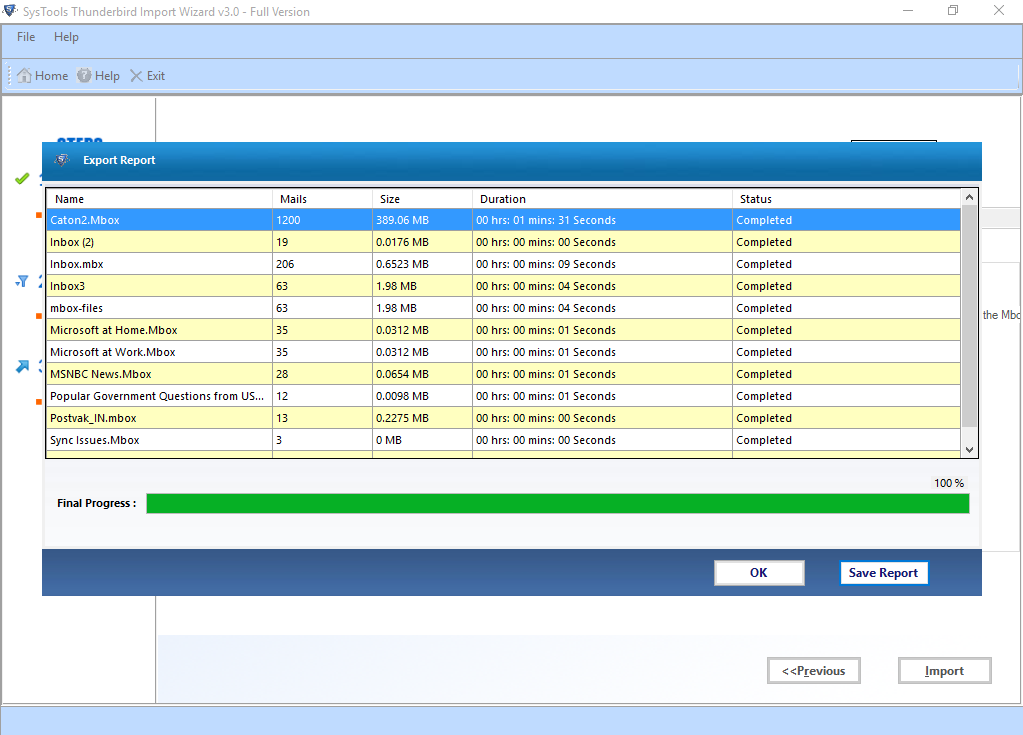
Task: Click the blue arrow import step icon
Action: tap(22, 367)
